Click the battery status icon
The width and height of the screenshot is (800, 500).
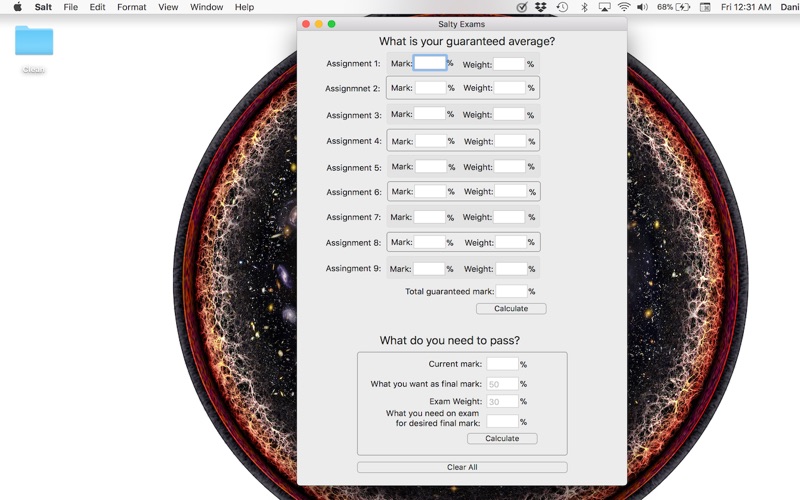click(683, 7)
